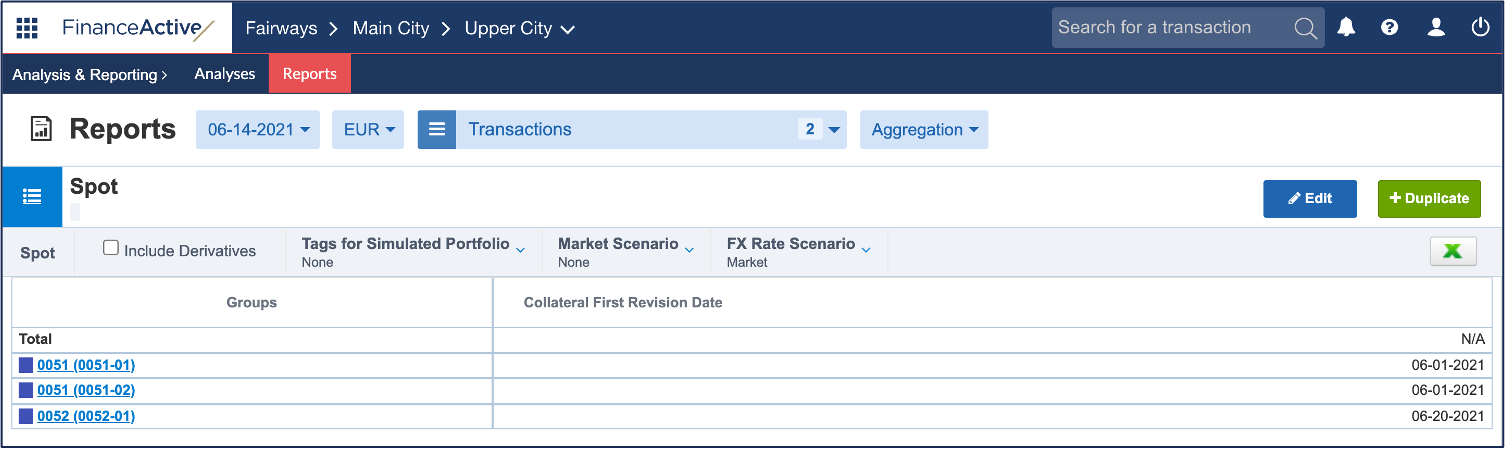Image resolution: width=1506 pixels, height=449 pixels.
Task: Click the power logout icon
Action: [1481, 27]
